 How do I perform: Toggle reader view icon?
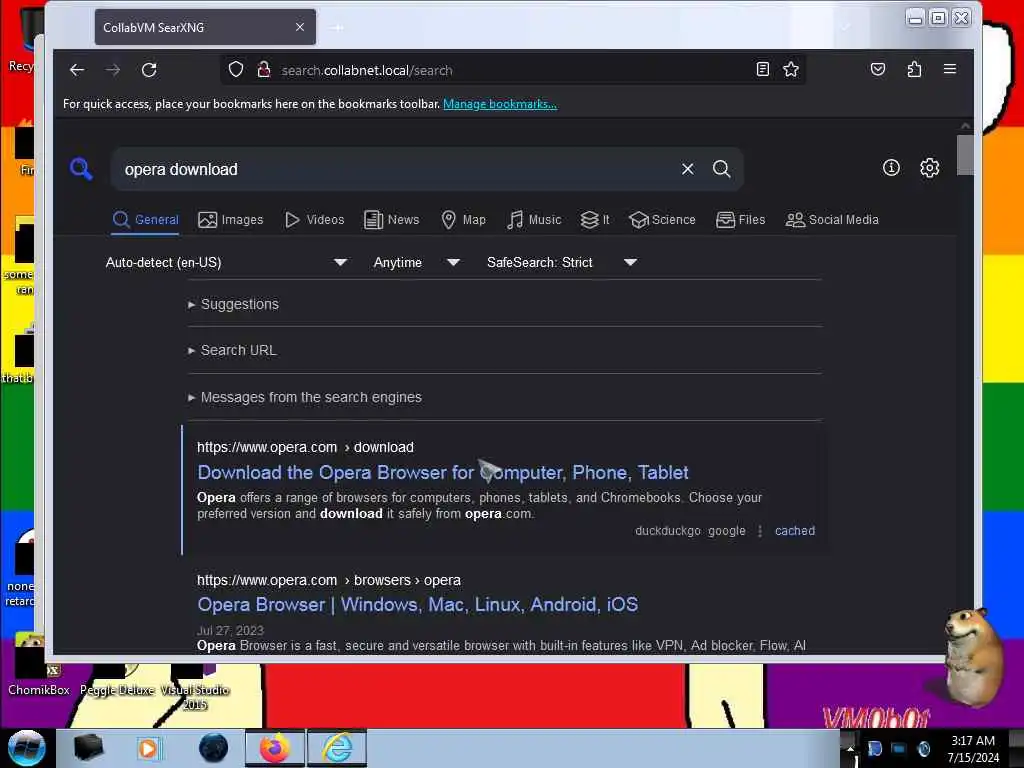[762, 69]
